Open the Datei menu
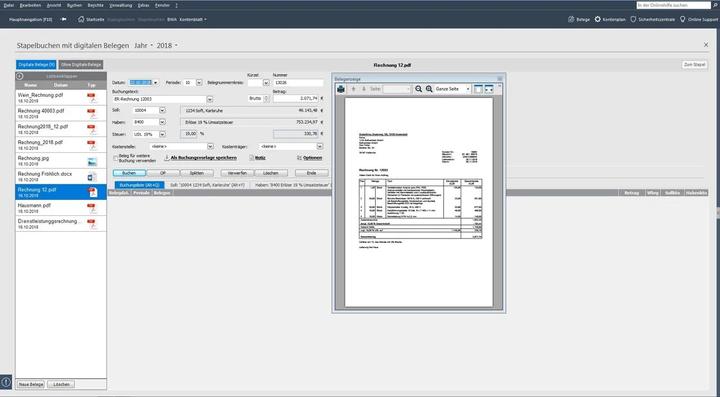Image resolution: width=720 pixels, height=397 pixels. 8,5
